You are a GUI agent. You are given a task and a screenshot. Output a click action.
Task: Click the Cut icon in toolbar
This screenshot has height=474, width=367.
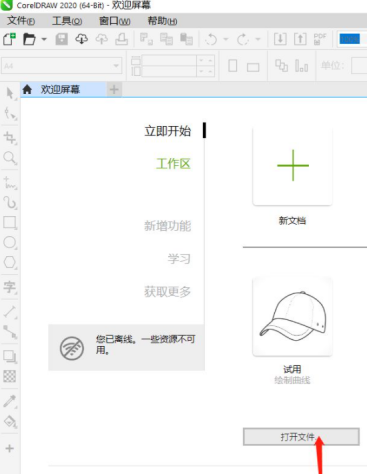point(146,39)
